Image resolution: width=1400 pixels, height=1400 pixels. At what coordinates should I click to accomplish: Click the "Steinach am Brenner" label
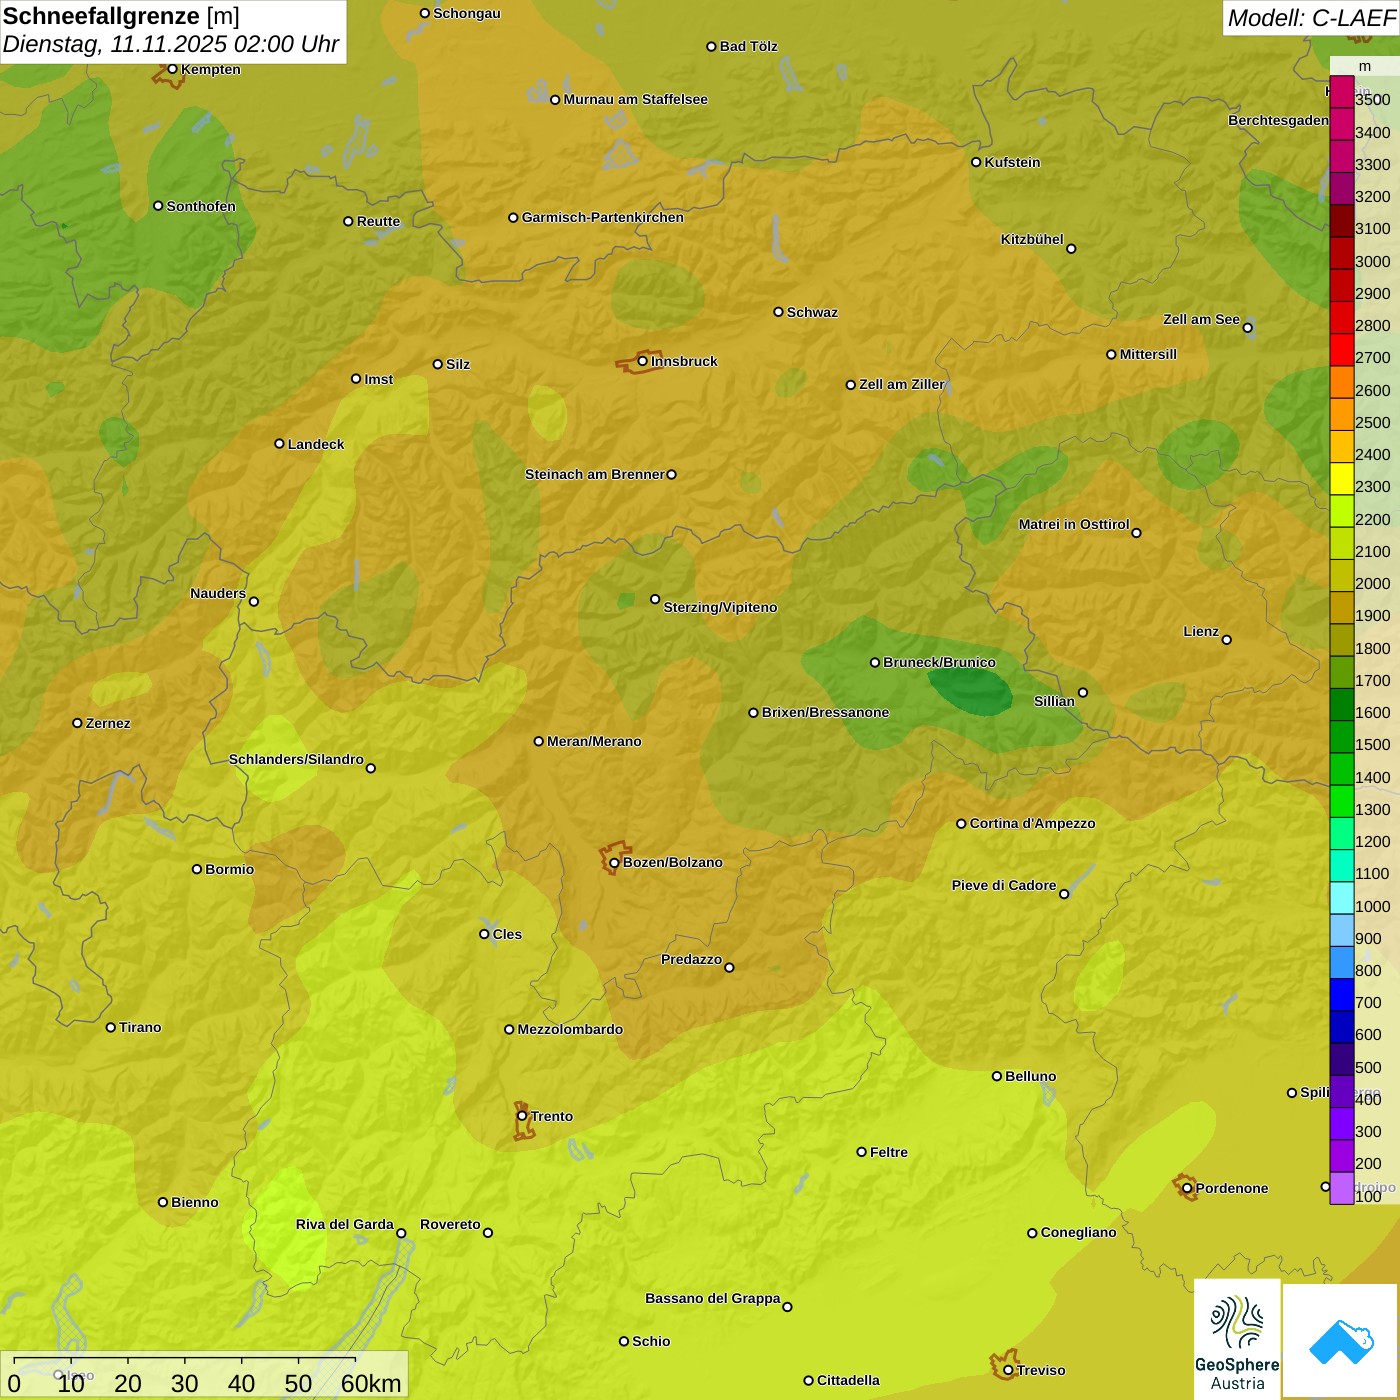click(x=594, y=474)
